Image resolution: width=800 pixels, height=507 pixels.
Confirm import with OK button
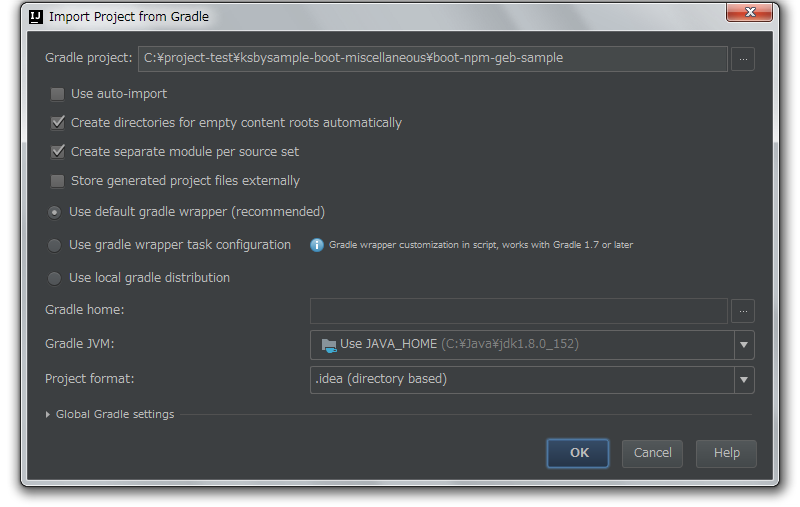click(578, 453)
